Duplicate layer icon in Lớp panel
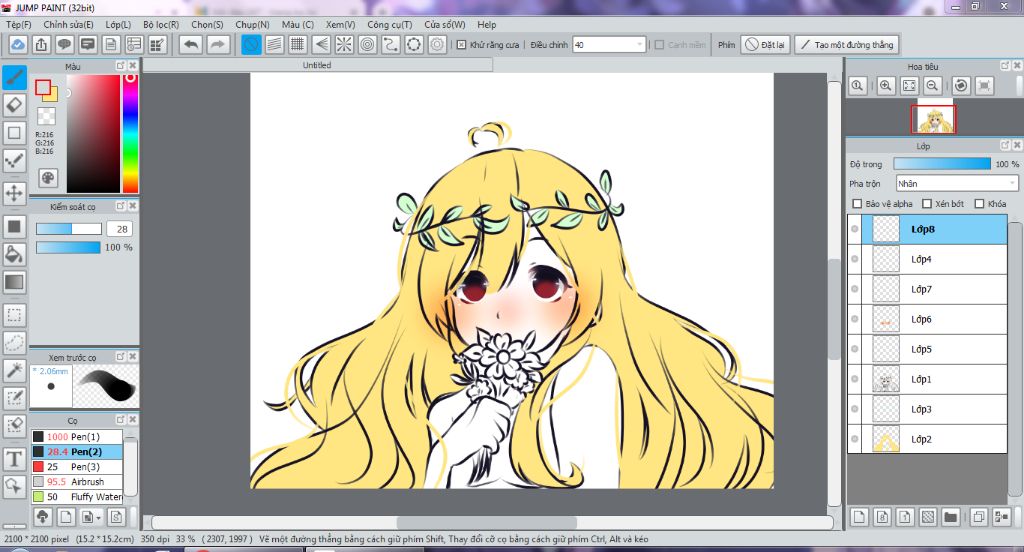Screen dimensions: 1024x552 click(978, 517)
